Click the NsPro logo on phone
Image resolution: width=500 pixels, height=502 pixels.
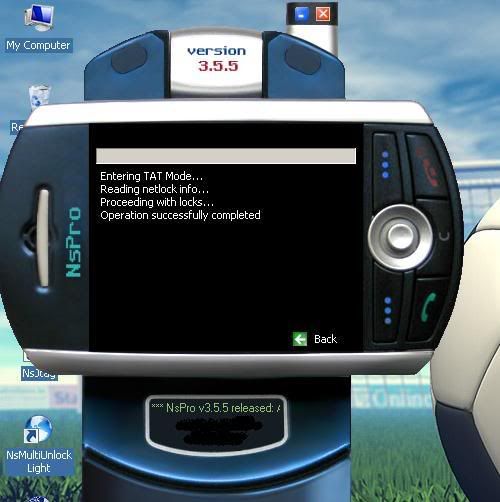coord(74,243)
